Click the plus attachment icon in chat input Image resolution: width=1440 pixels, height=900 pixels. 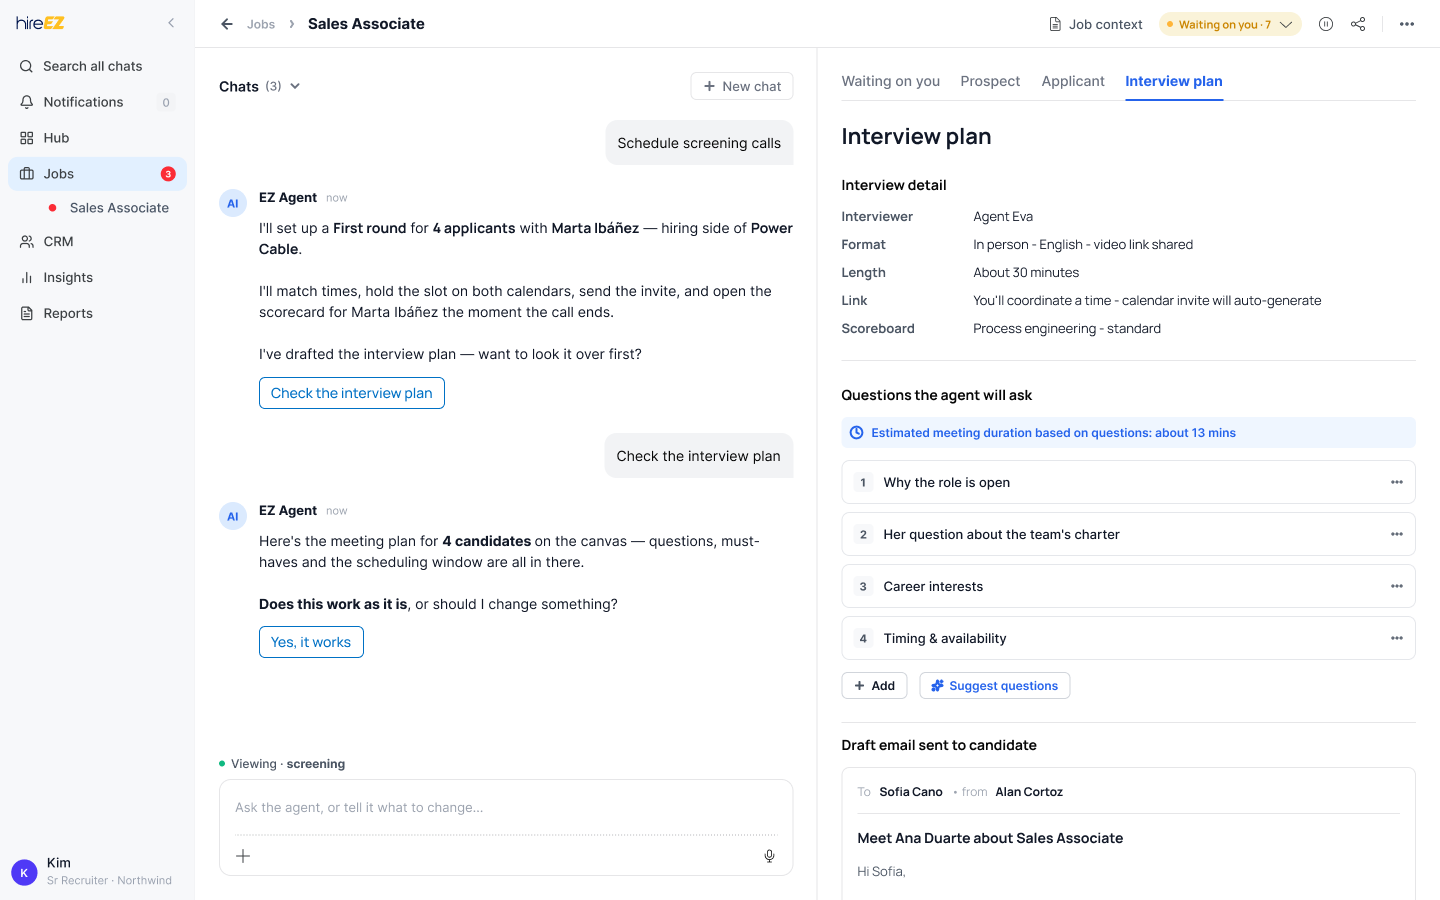point(243,856)
